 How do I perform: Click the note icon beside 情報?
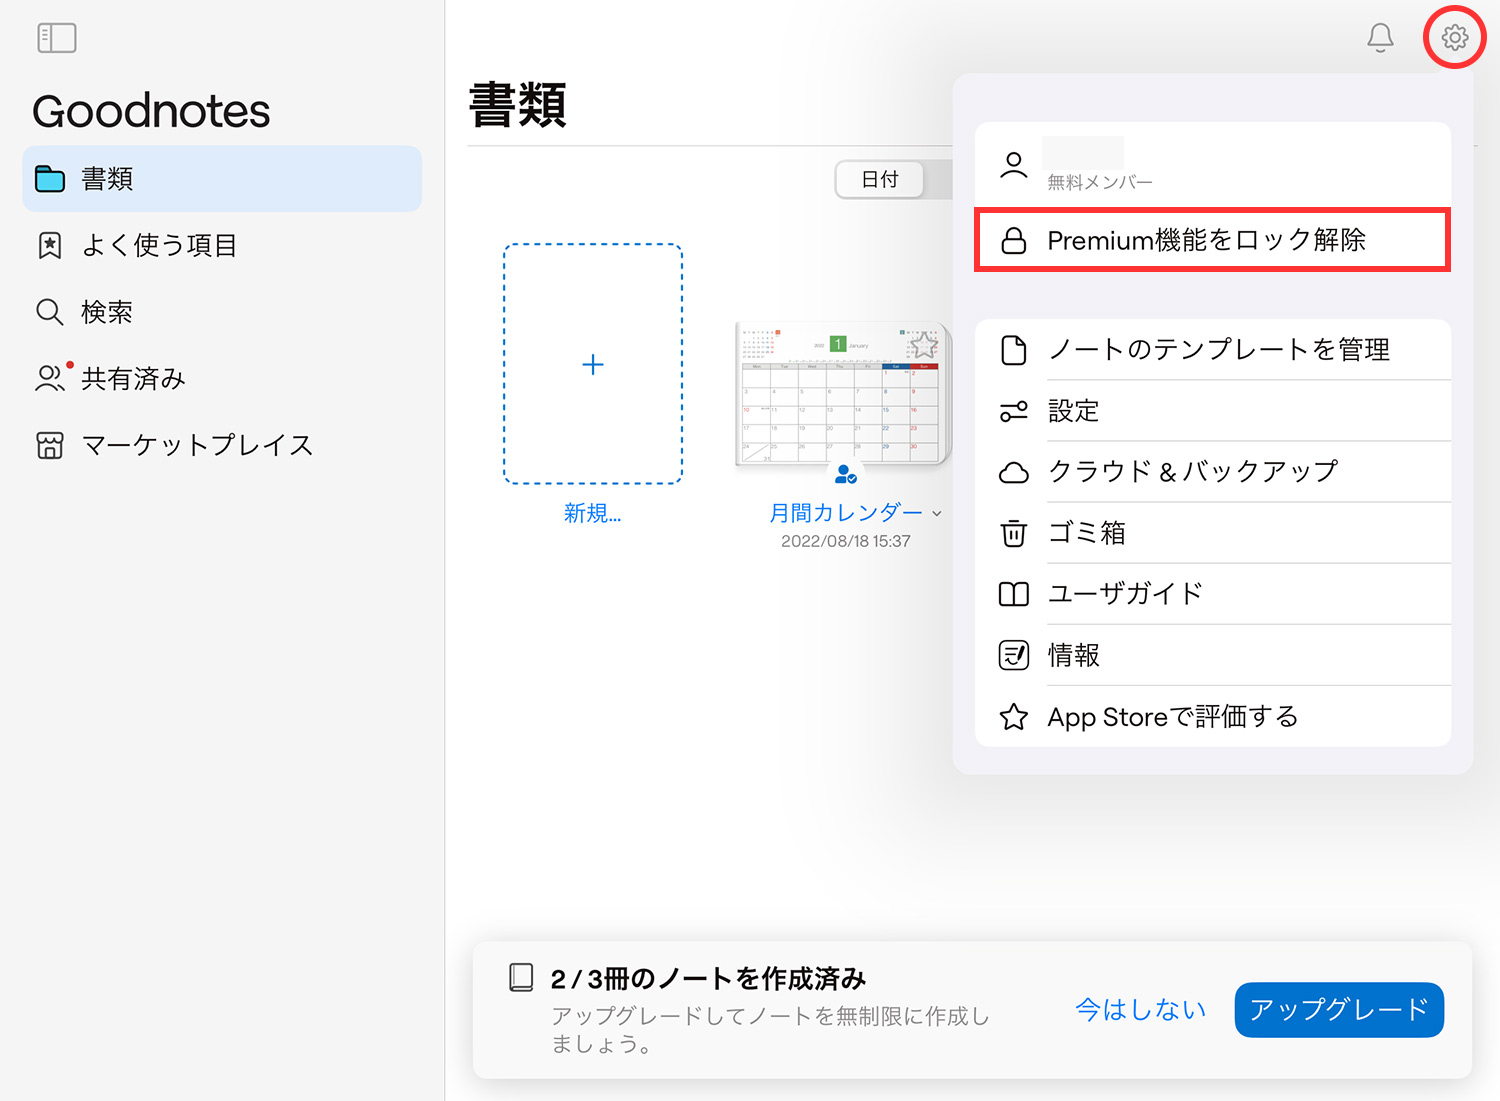click(1014, 655)
